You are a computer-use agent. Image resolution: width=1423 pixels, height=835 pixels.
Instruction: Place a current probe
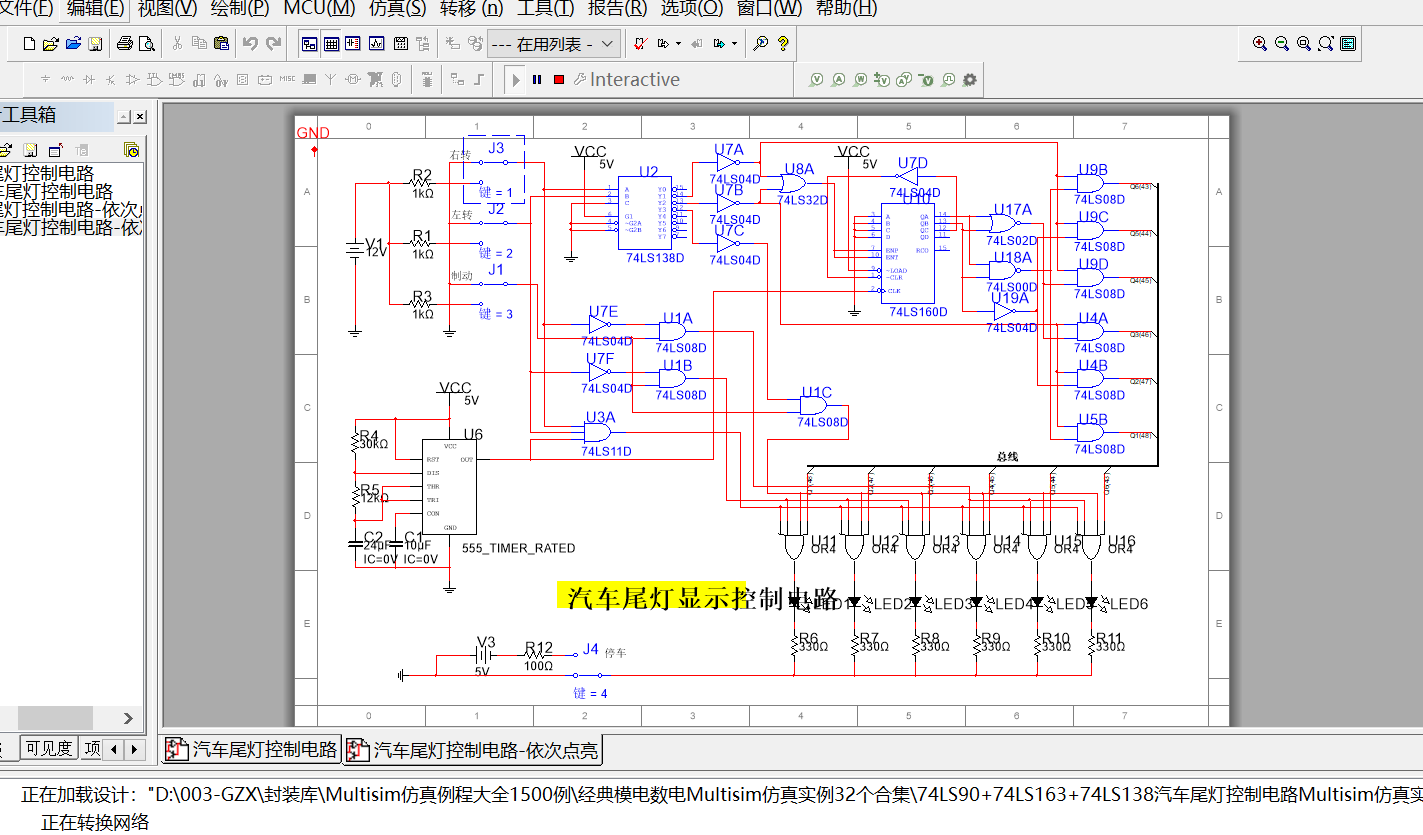coord(838,80)
